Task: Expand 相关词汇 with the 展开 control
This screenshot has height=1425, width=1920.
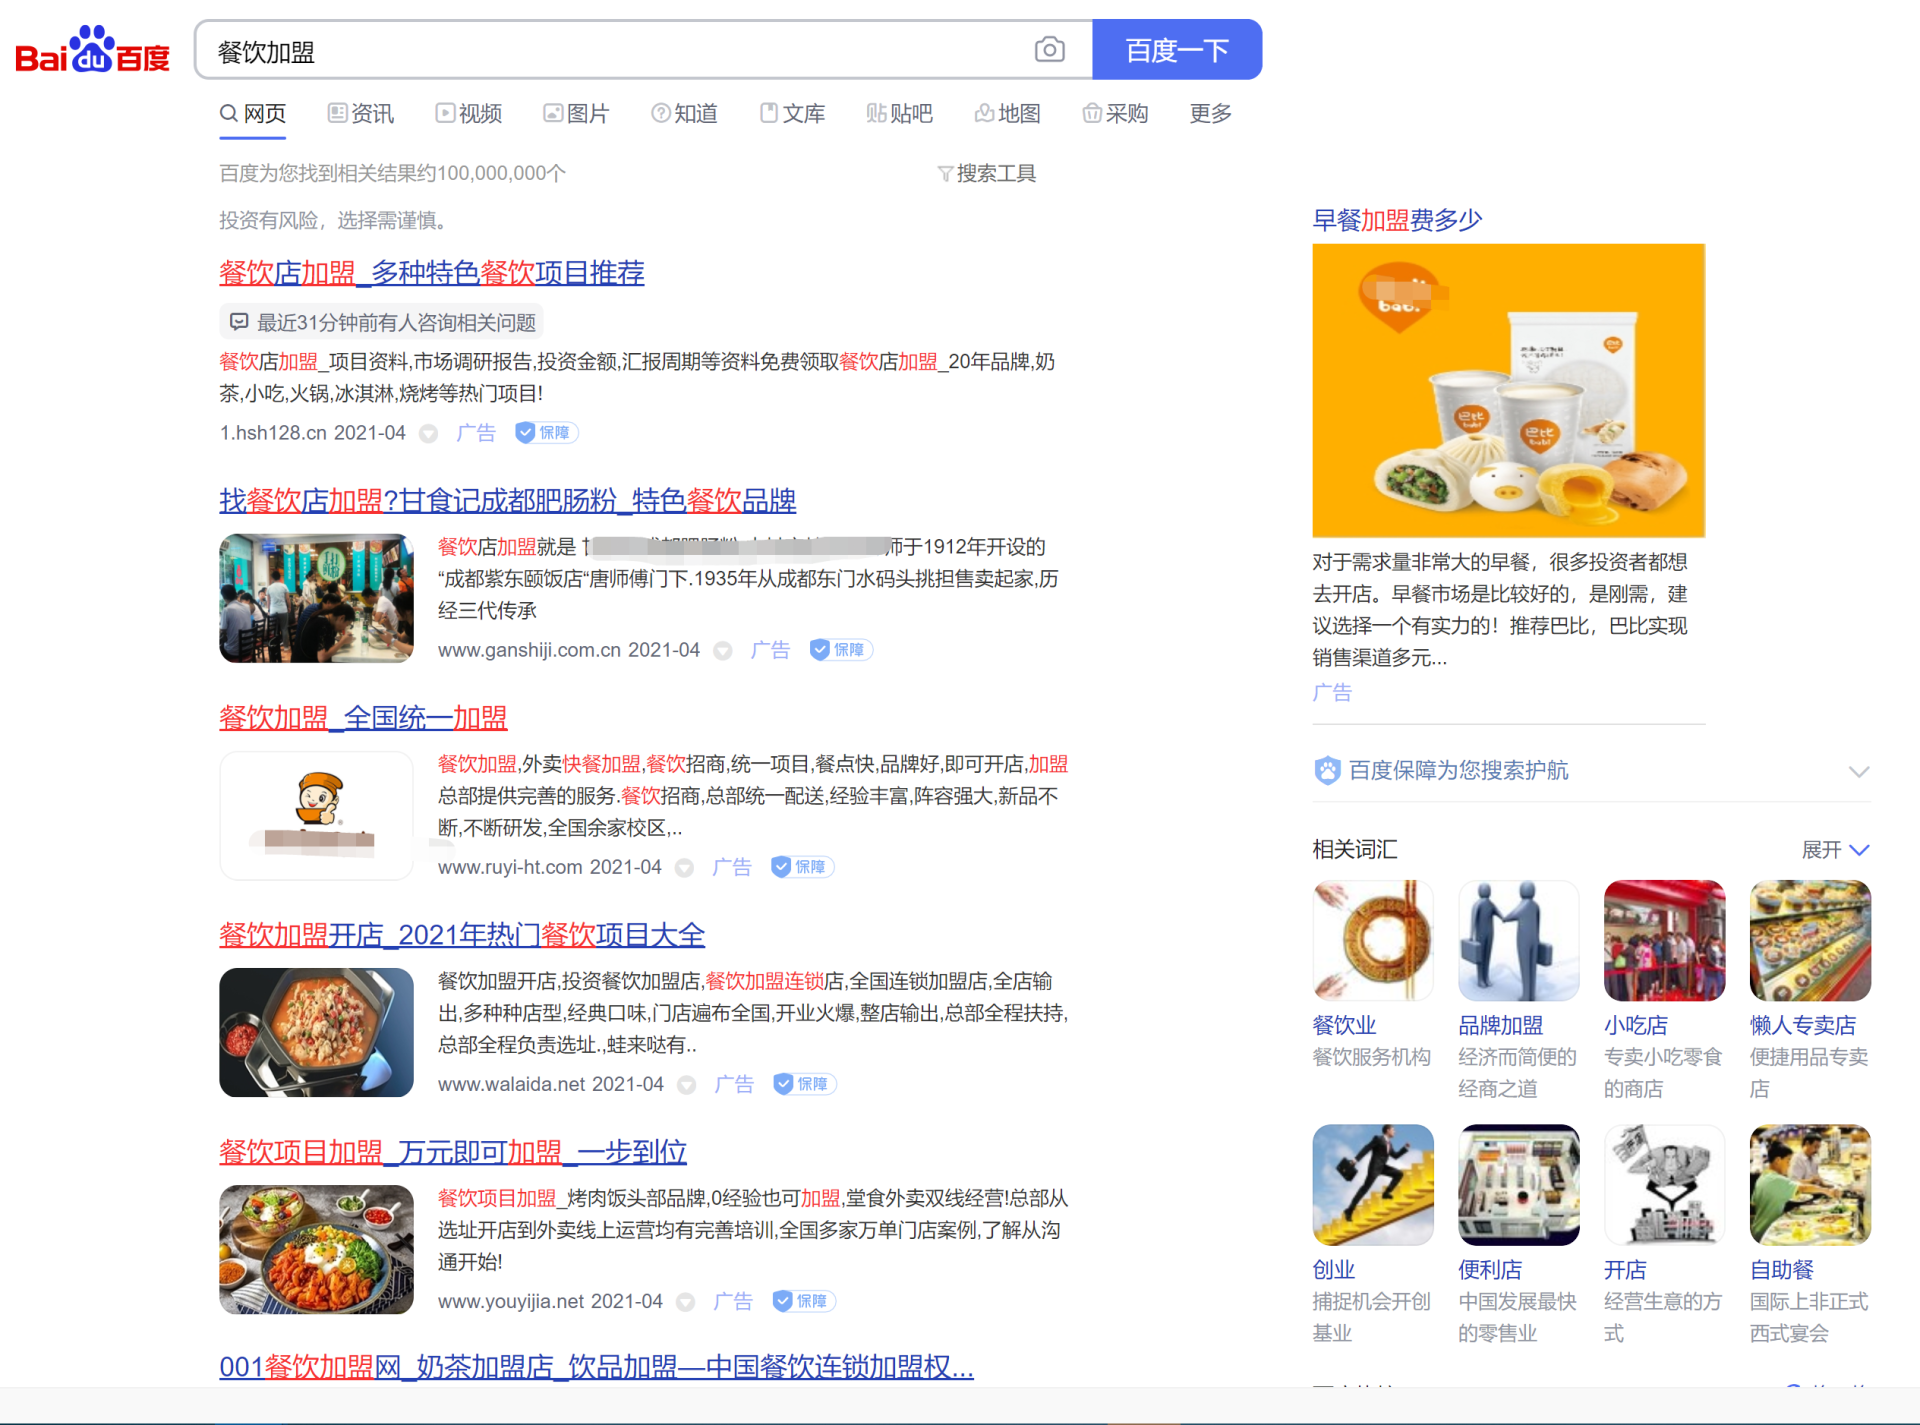Action: pyautogui.click(x=1835, y=850)
